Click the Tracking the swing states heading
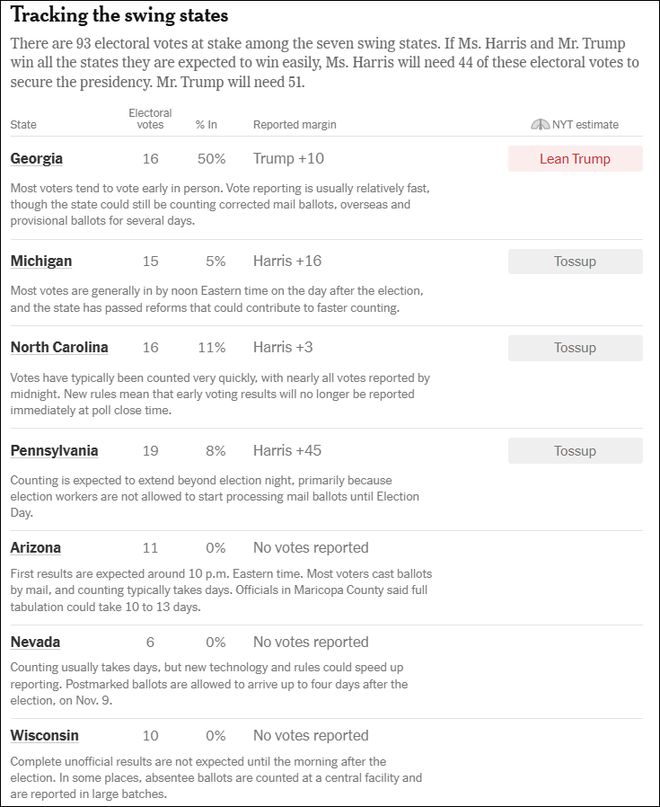660x807 pixels. (x=119, y=15)
